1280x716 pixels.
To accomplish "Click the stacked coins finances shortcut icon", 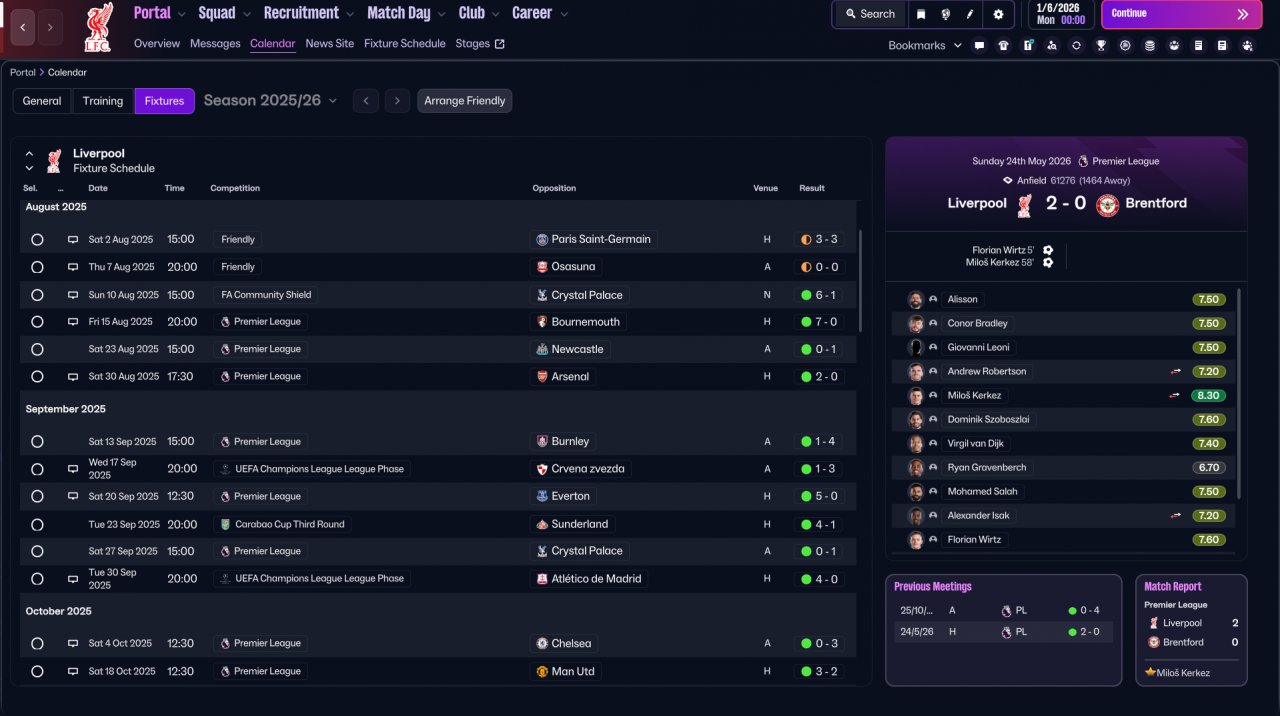I will pyautogui.click(x=1149, y=45).
